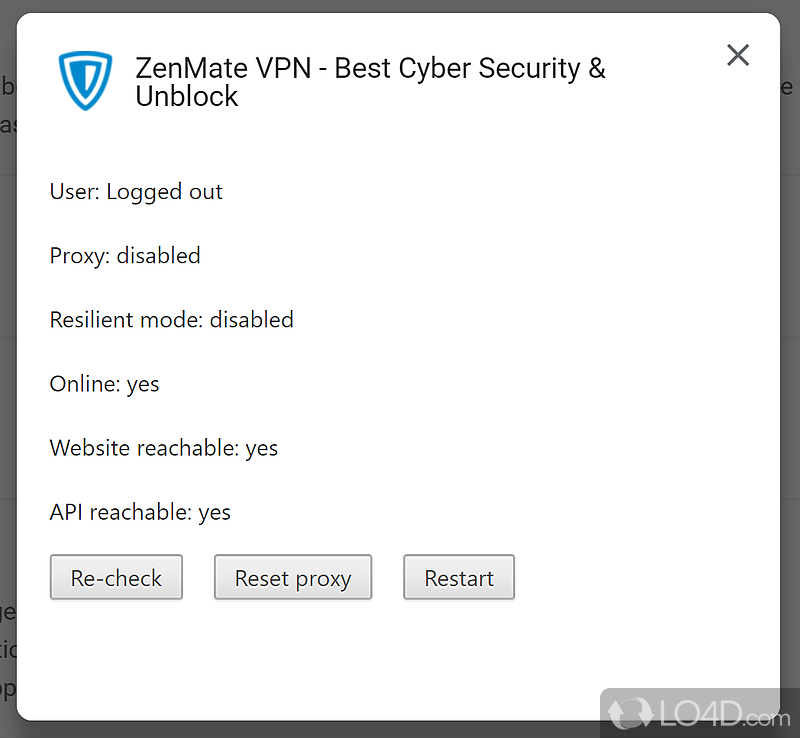Click the disabled value beside Resilient mode
This screenshot has height=738, width=800.
click(251, 320)
